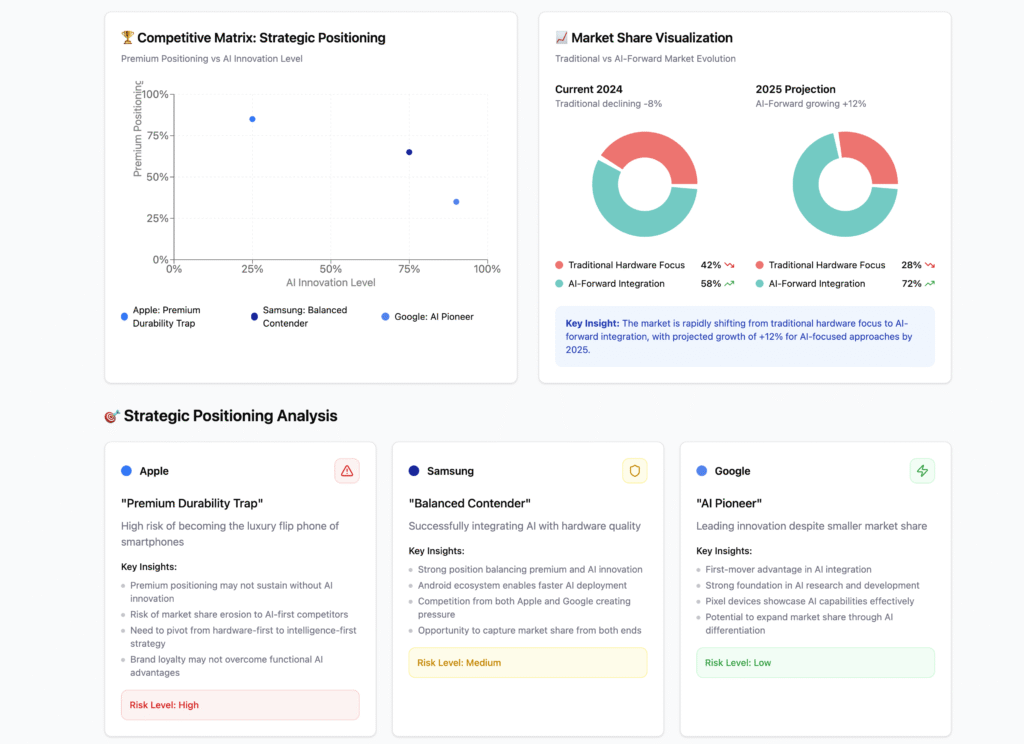Click the up-trend arrow next to 72%
1024x744 pixels.
tap(930, 283)
